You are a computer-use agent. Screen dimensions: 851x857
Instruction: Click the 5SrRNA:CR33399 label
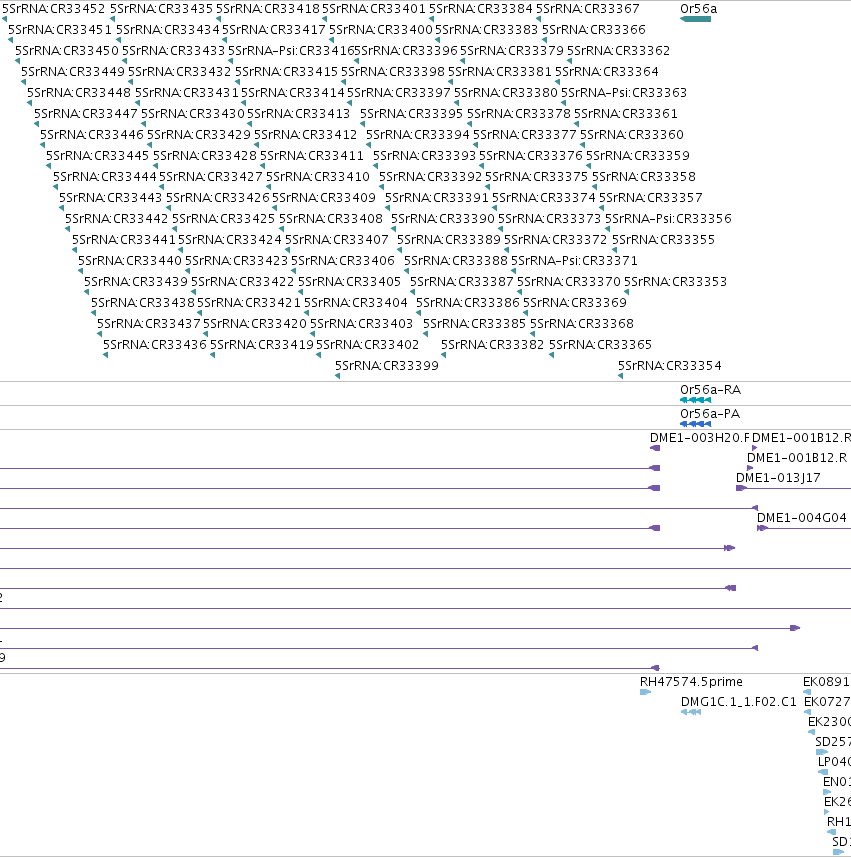(387, 366)
